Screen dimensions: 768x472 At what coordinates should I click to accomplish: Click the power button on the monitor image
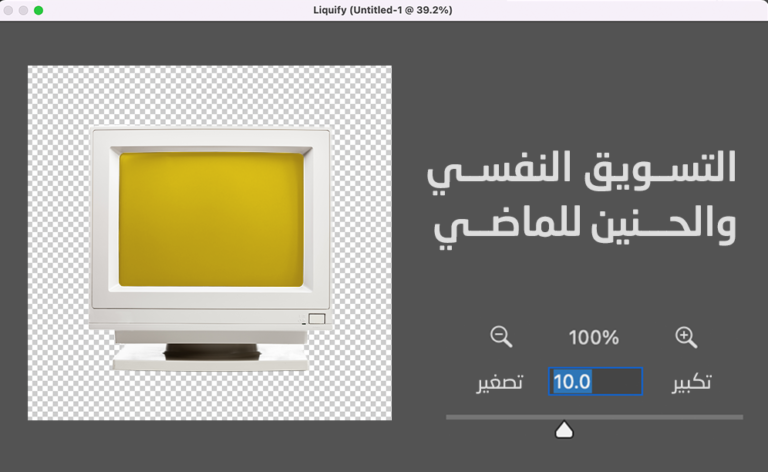[x=316, y=319]
